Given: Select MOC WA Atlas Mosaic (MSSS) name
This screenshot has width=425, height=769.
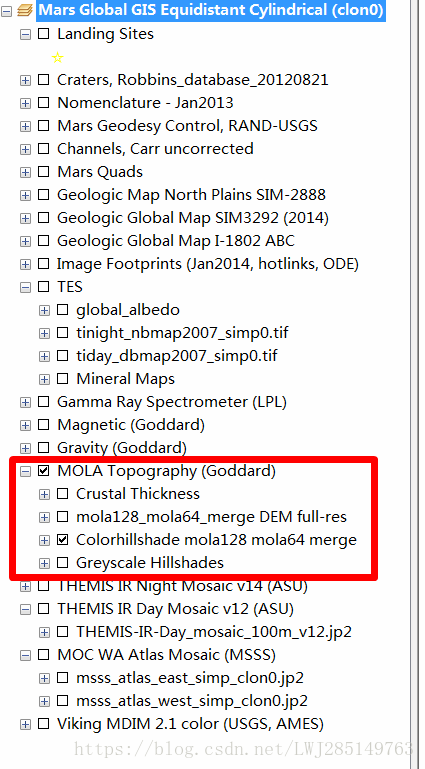Looking at the screenshot, I should (x=167, y=656).
